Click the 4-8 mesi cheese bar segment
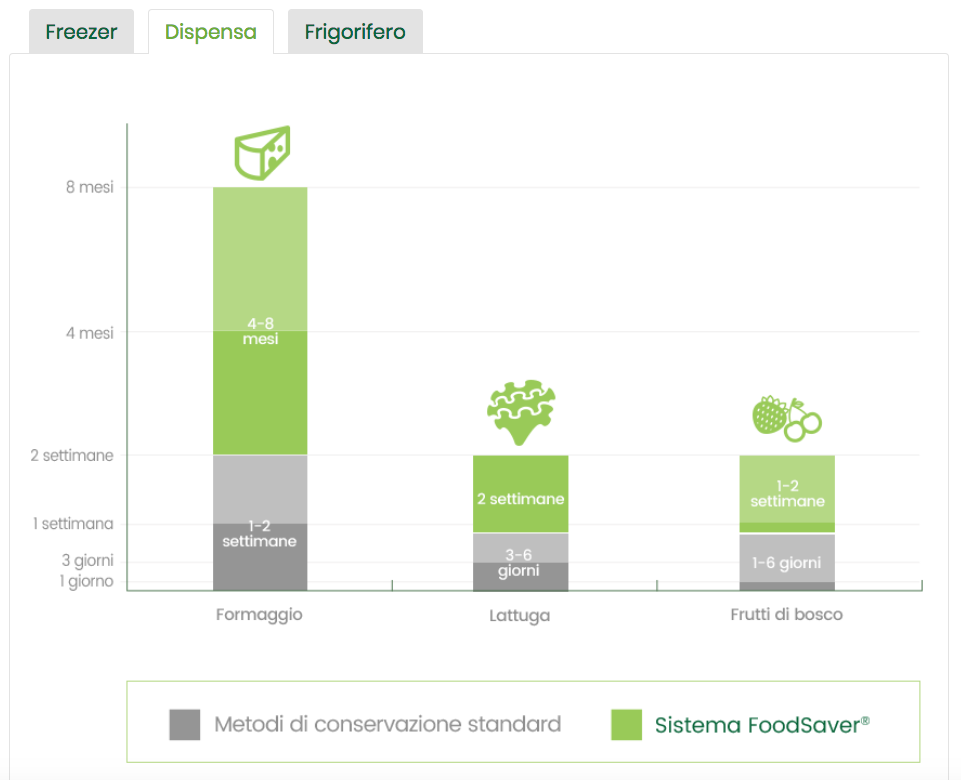Screen dimensions: 961x780 260,331
